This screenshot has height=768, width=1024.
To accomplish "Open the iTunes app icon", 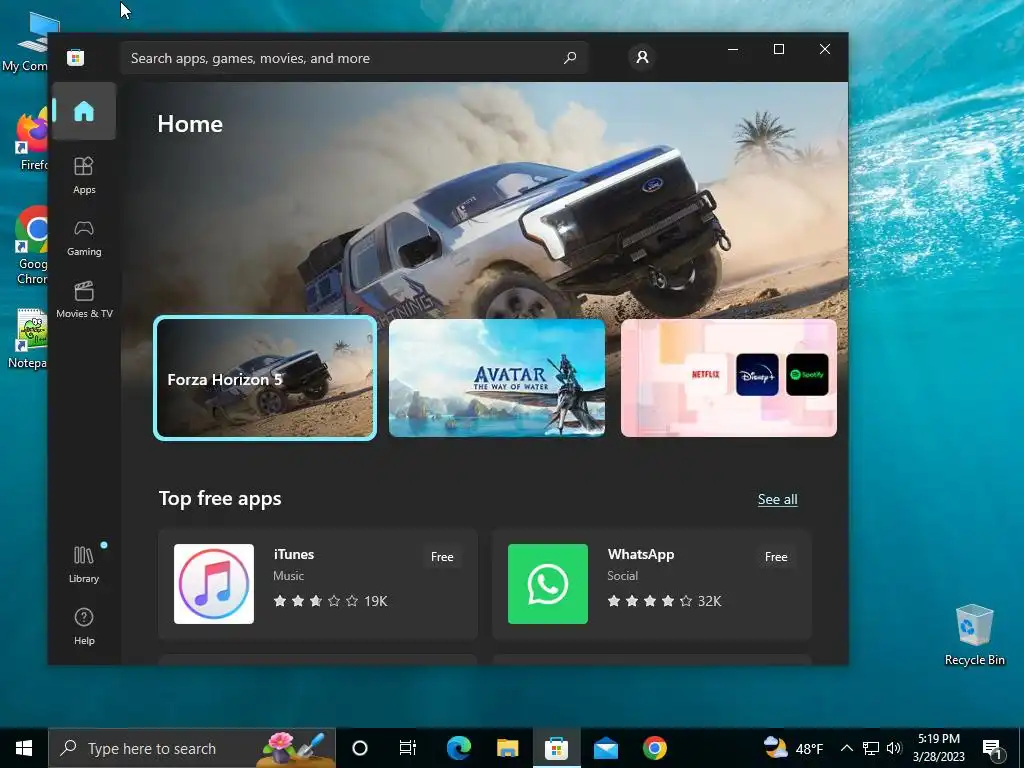I will click(214, 584).
